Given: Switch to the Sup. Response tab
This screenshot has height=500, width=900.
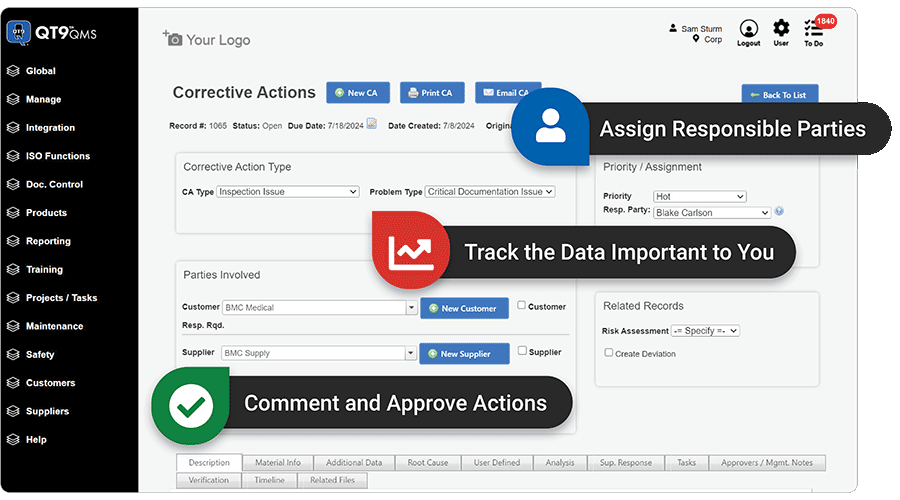Looking at the screenshot, I should point(626,463).
